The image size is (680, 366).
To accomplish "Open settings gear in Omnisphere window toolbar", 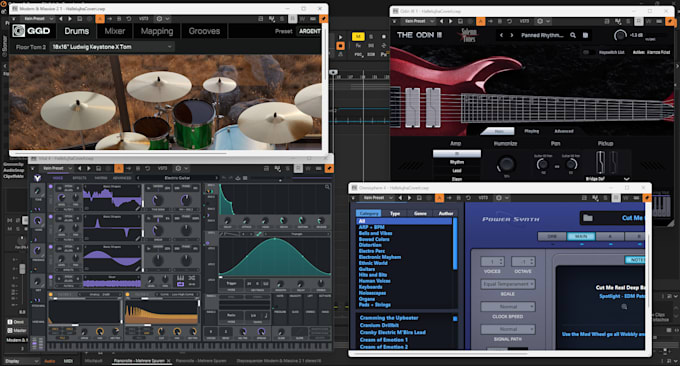I will (x=498, y=198).
